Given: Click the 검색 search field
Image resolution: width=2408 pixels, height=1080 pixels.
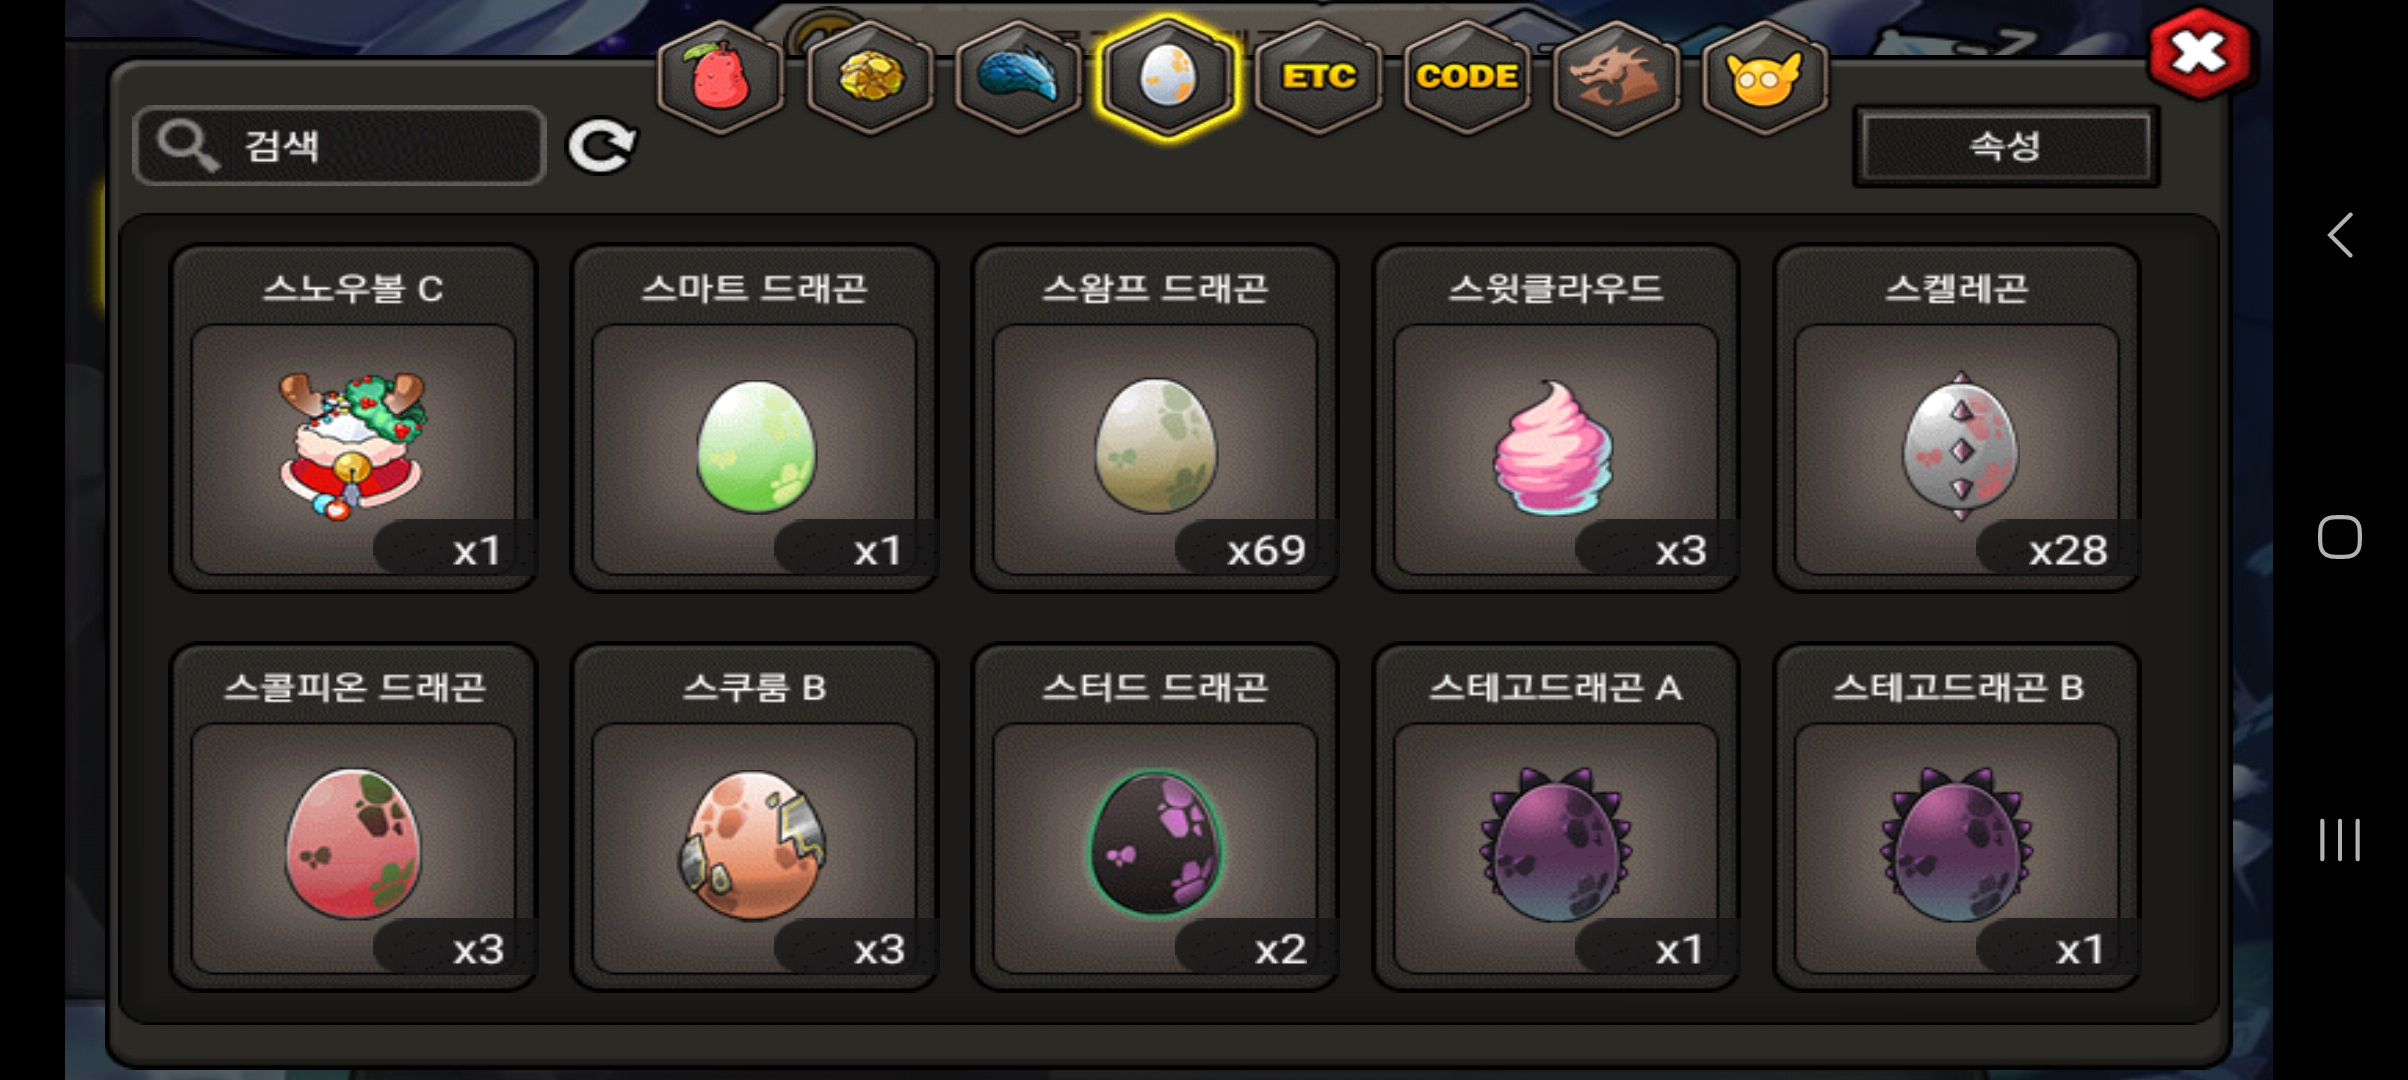Looking at the screenshot, I should pyautogui.click(x=340, y=146).
